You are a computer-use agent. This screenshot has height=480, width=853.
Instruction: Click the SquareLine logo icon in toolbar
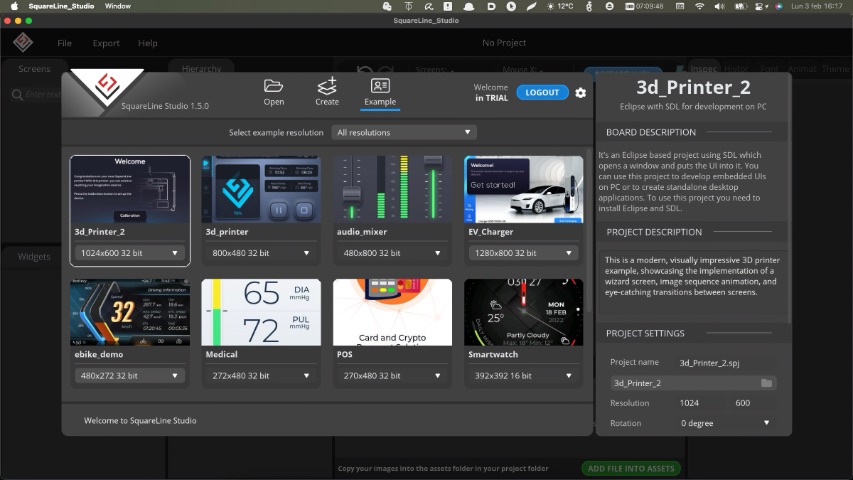point(23,42)
